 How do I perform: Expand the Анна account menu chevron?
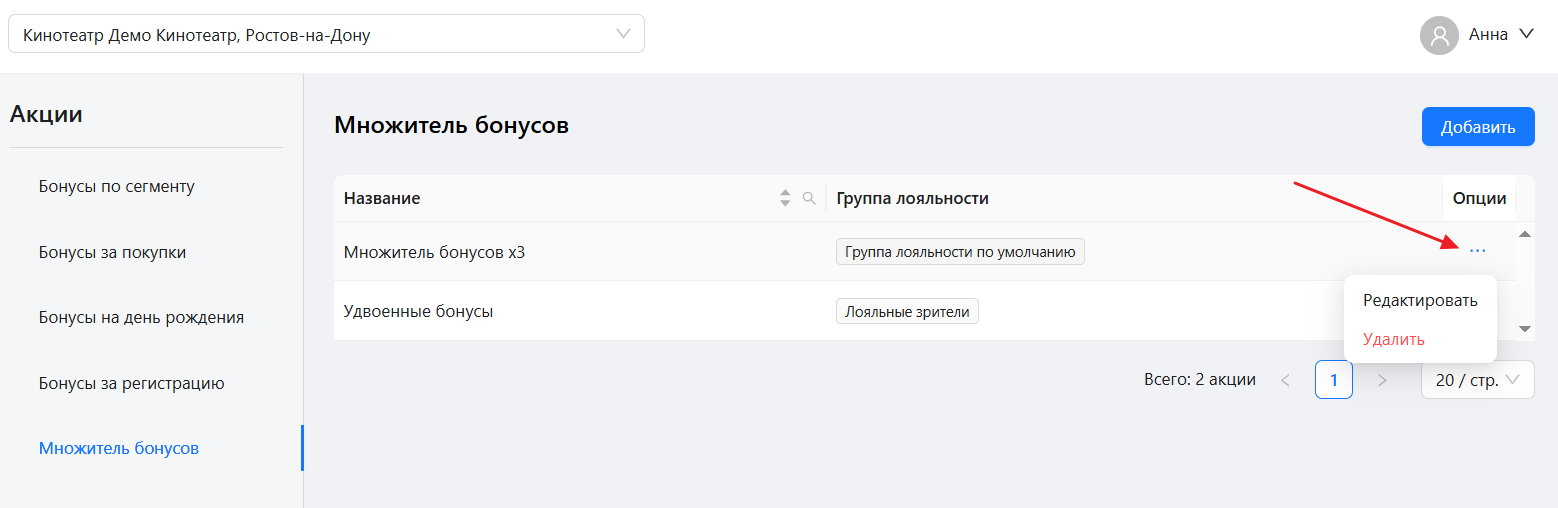pyautogui.click(x=1526, y=34)
